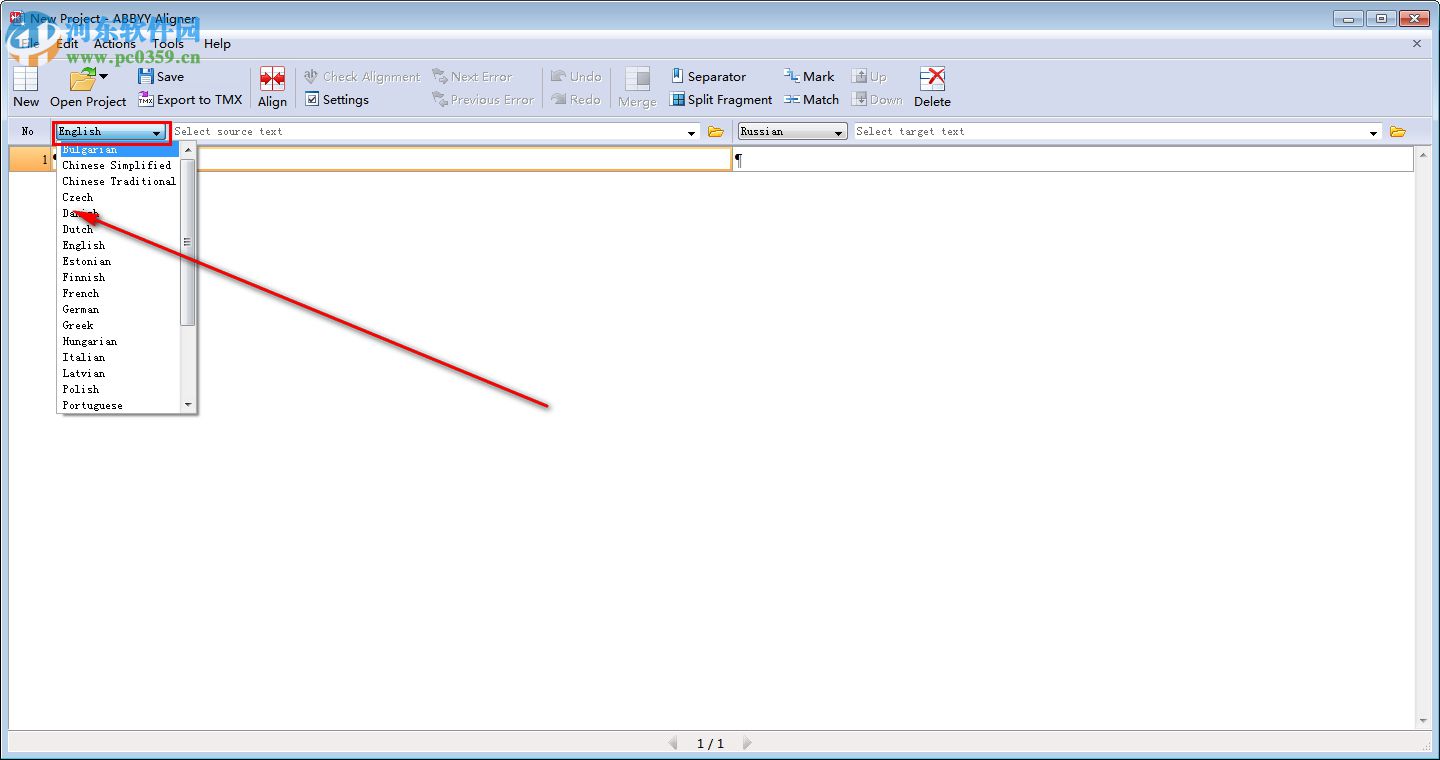Choose Chinese Simplified from the list
Screen dimensions: 1440x760
[x=119, y=165]
